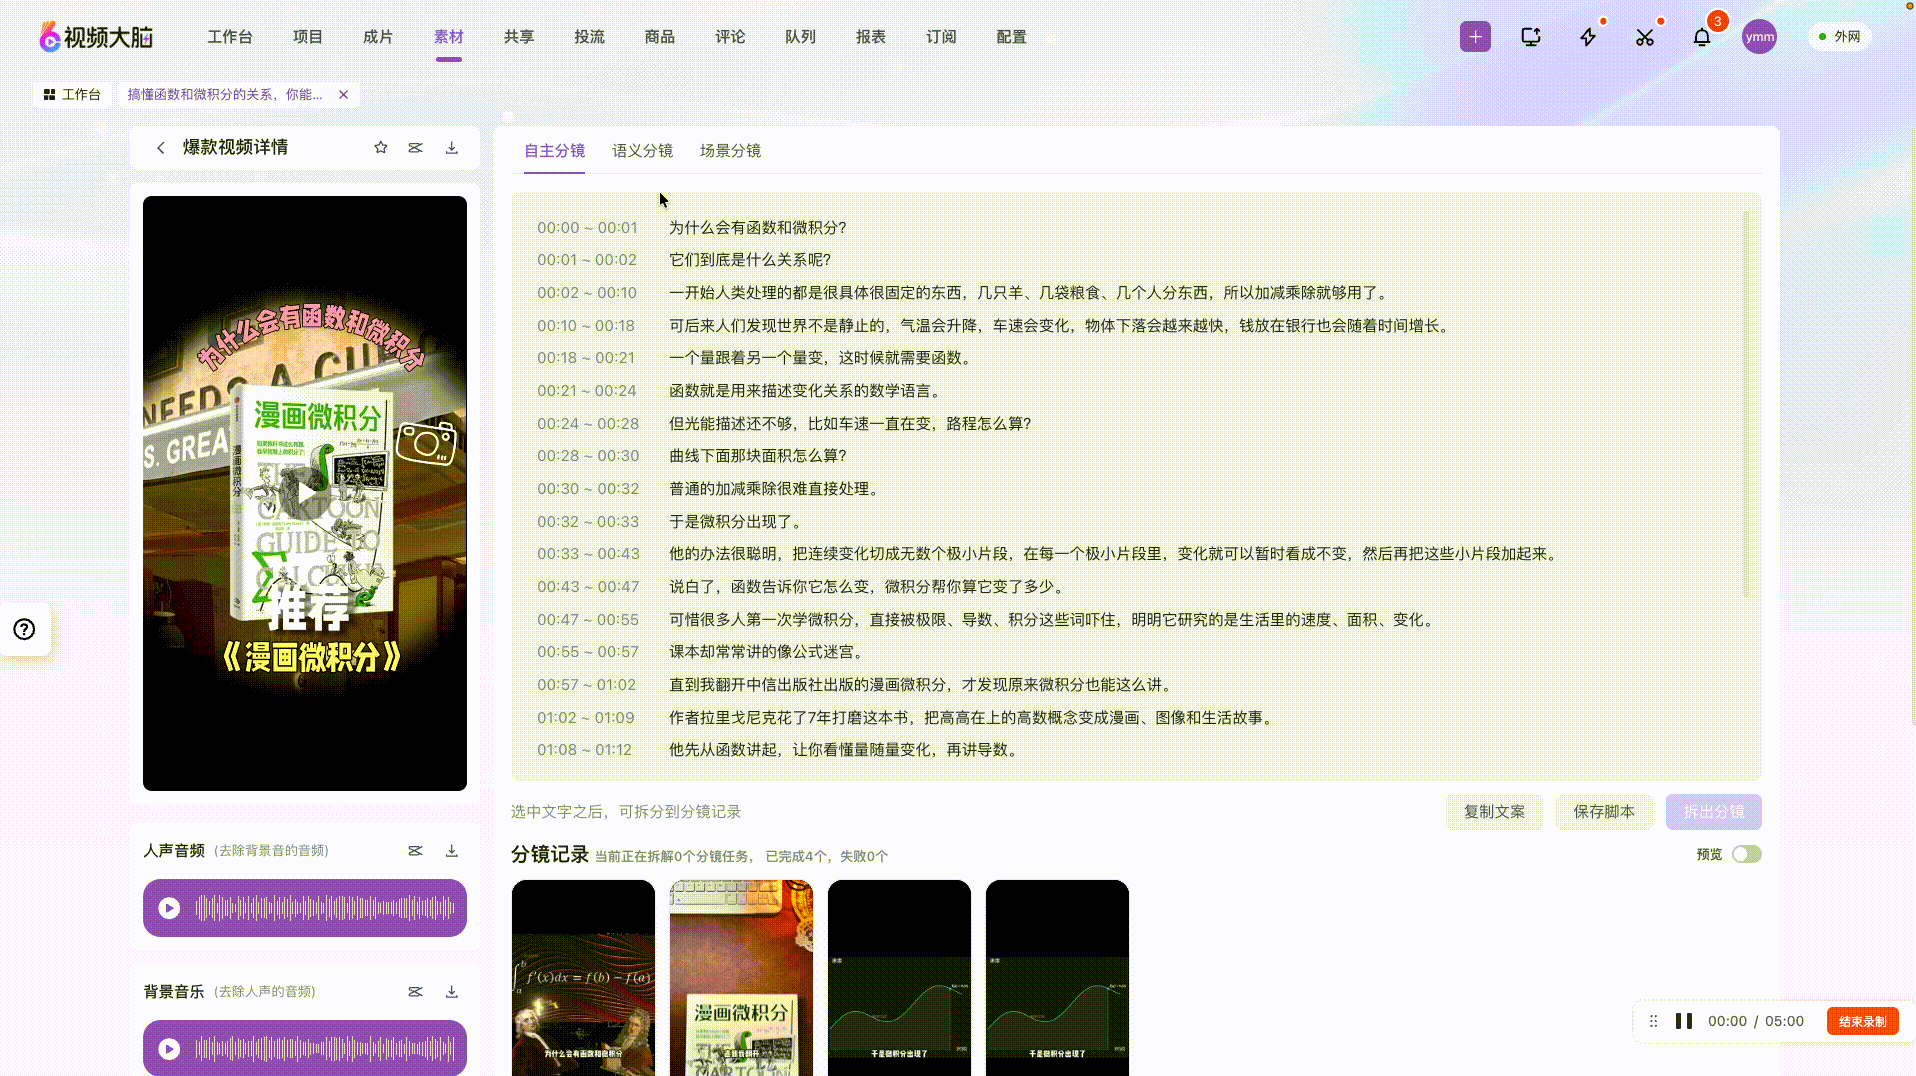Open the 商品 top menu
The image size is (1916, 1076).
point(660,37)
